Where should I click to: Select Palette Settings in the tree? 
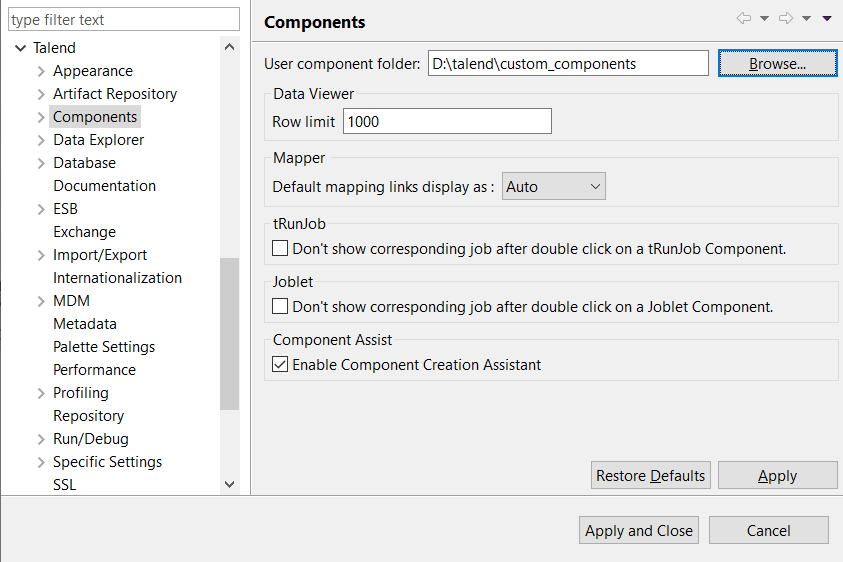click(x=104, y=347)
